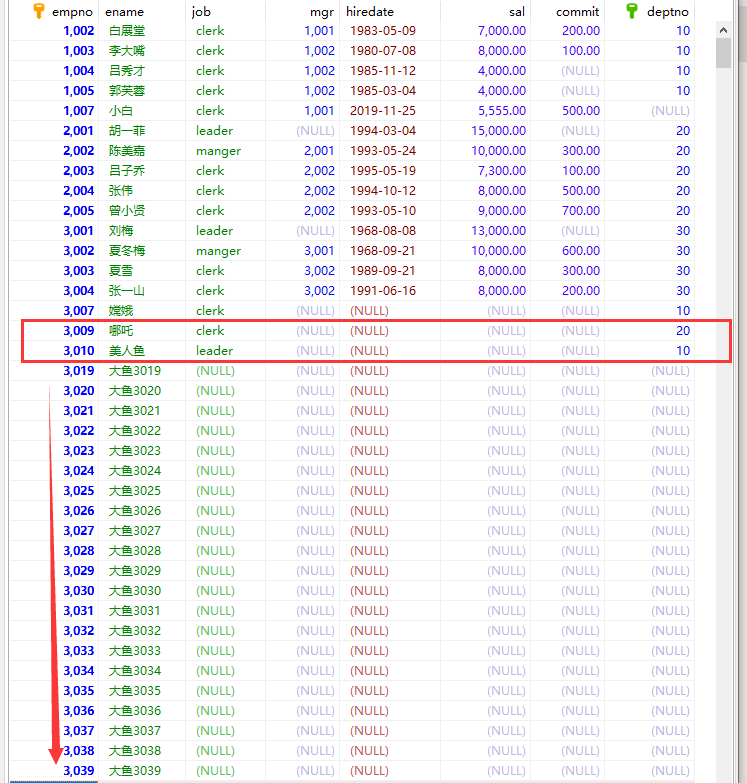Select ename cell 小白
The height and width of the screenshot is (783, 747).
(142, 111)
